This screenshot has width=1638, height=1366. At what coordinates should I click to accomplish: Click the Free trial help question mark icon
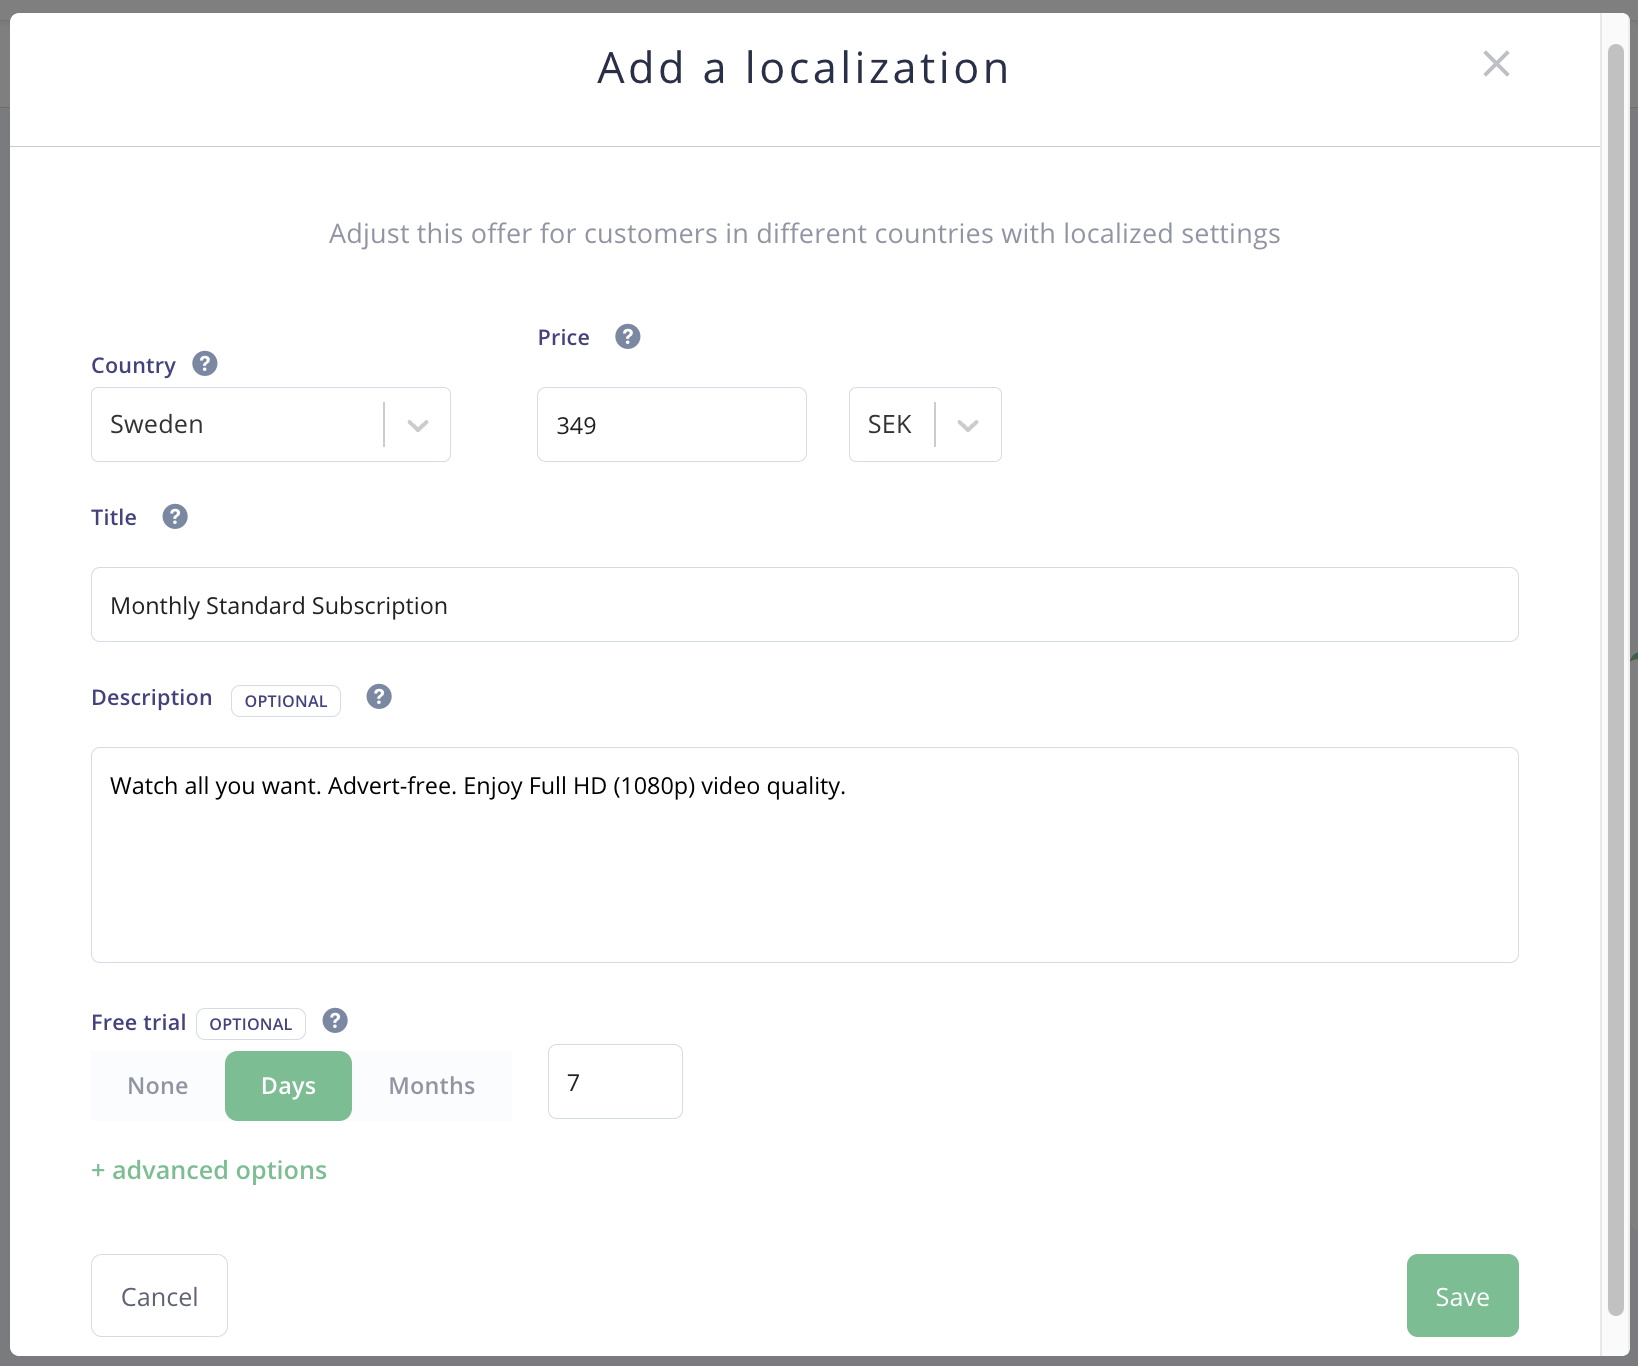[x=335, y=1021]
